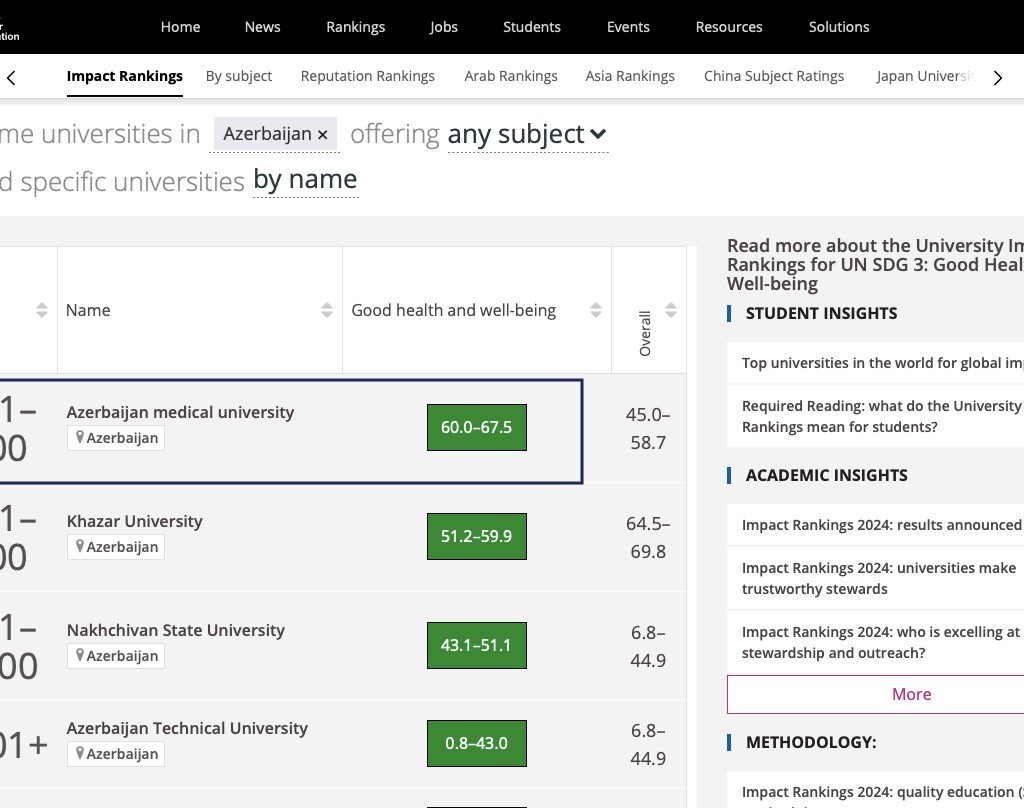Click Azerbaijan location tag under Khazar University
Screen dimensions: 1024x808
point(116,547)
